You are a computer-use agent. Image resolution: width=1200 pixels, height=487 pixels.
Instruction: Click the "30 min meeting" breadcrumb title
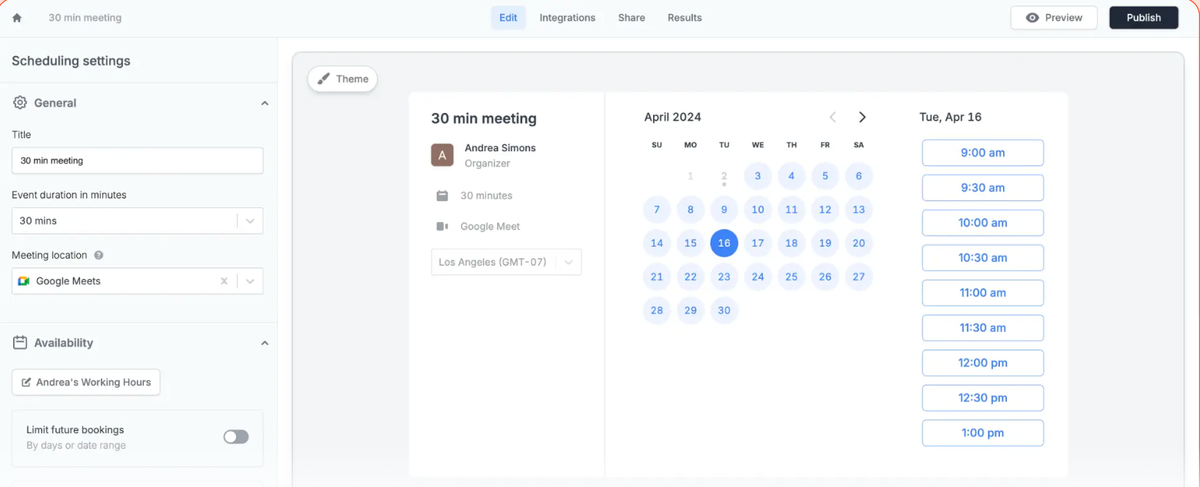click(85, 18)
